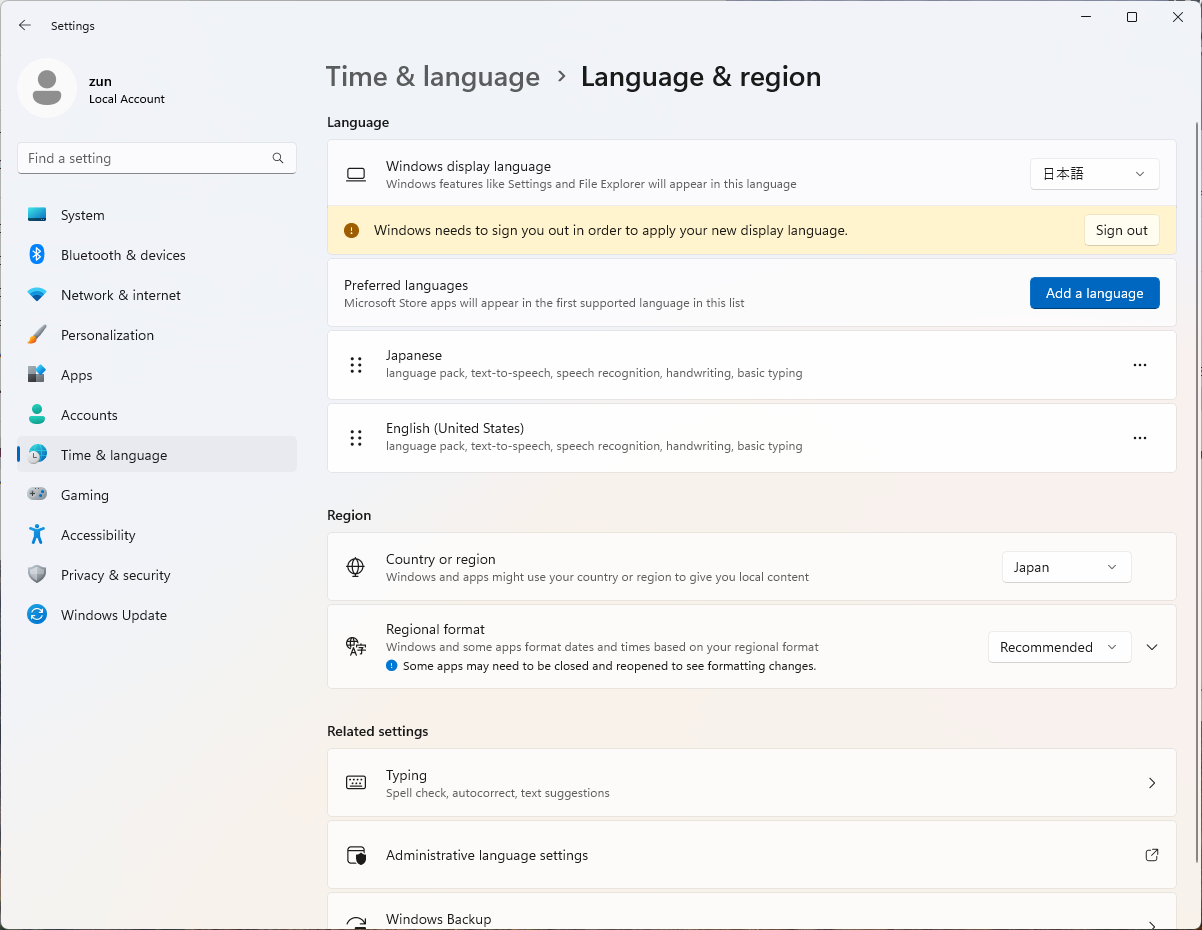
Task: Click the Typing keyboard icon
Action: click(x=356, y=783)
